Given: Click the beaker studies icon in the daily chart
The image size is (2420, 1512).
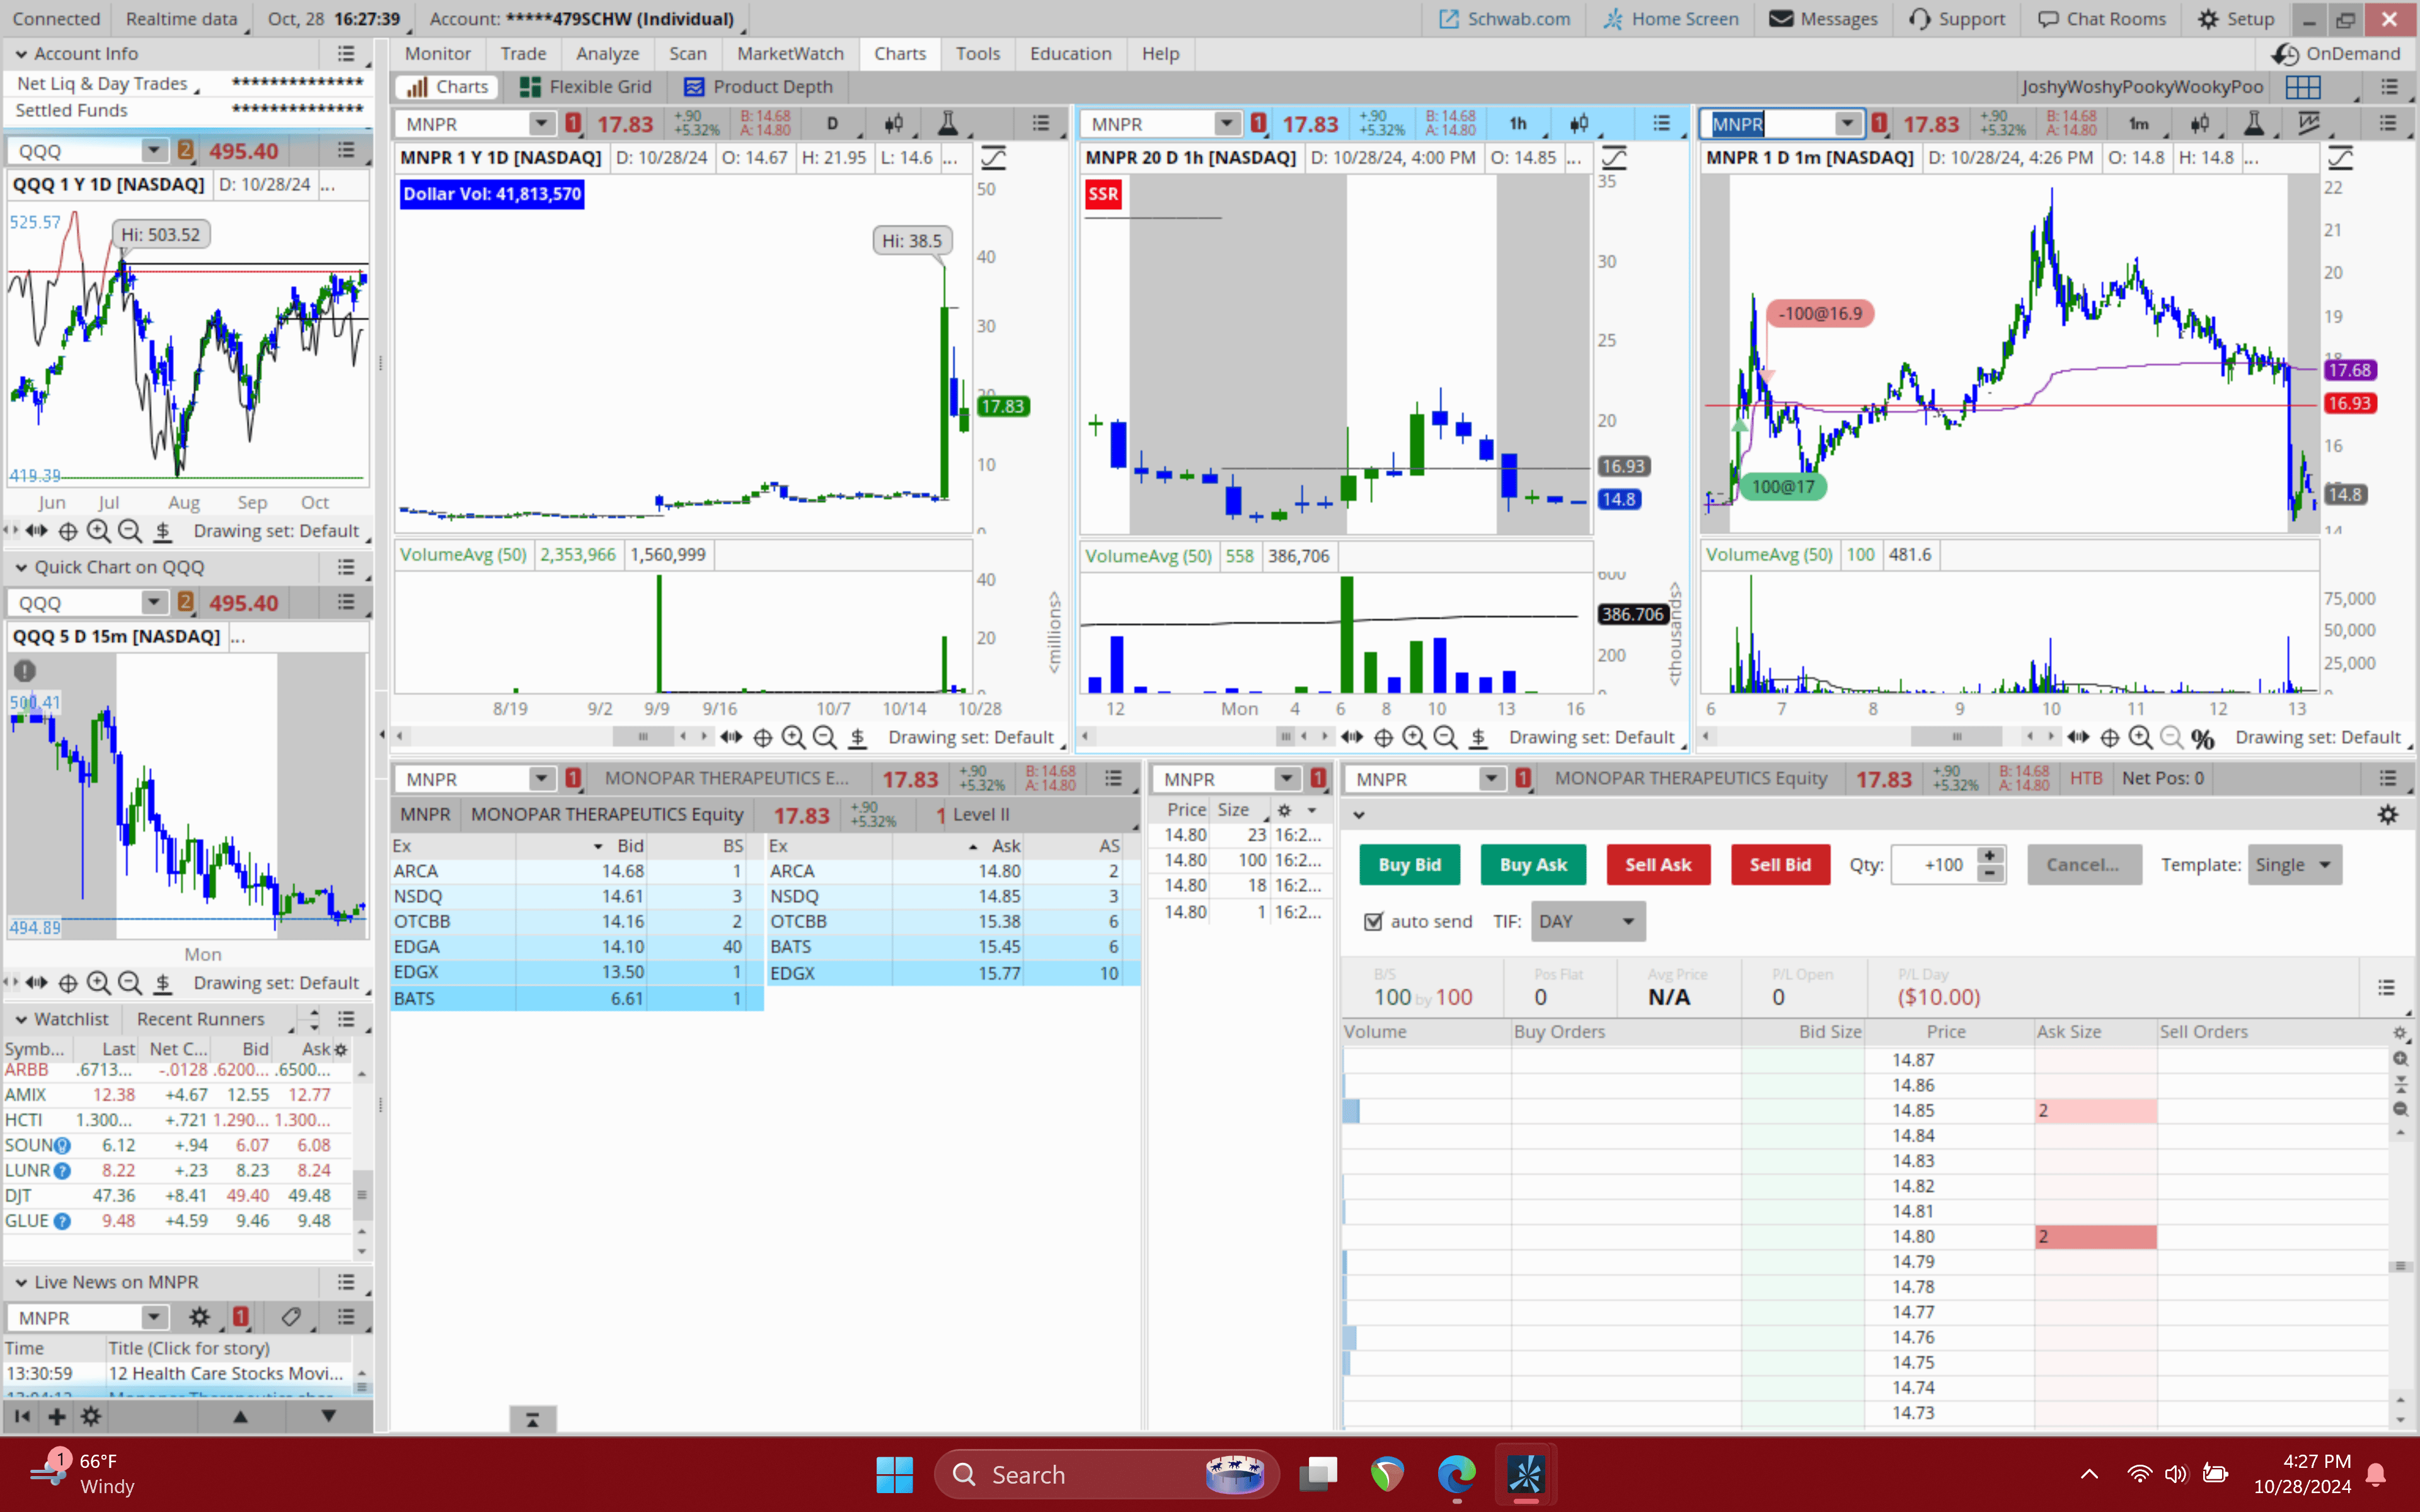Looking at the screenshot, I should click(947, 124).
